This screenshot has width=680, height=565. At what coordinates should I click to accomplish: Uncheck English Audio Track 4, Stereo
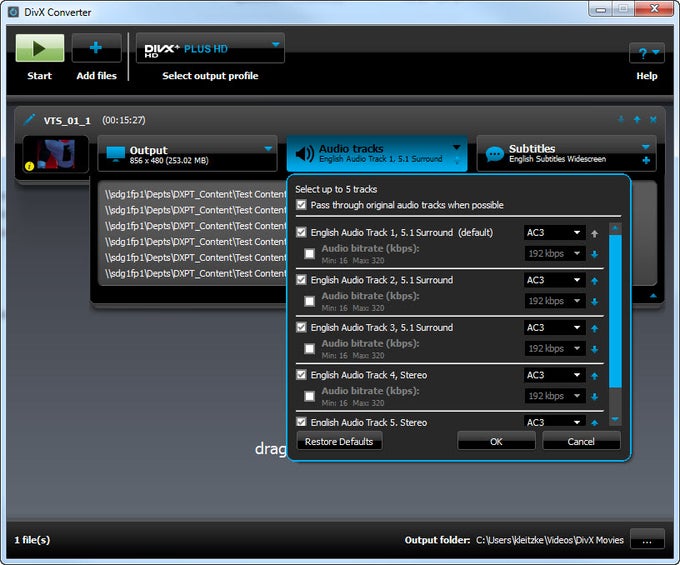tap(301, 375)
